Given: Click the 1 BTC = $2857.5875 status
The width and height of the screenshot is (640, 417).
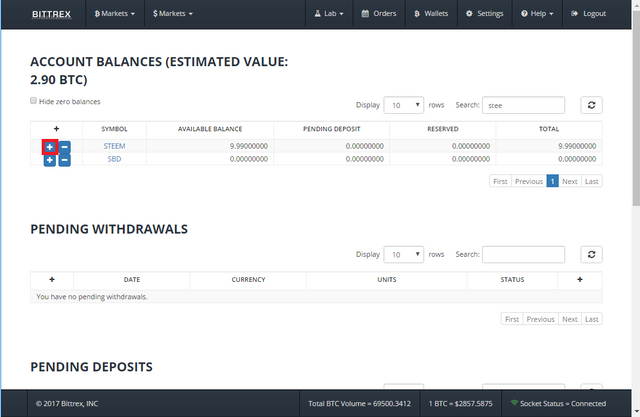Looking at the screenshot, I should tap(460, 404).
